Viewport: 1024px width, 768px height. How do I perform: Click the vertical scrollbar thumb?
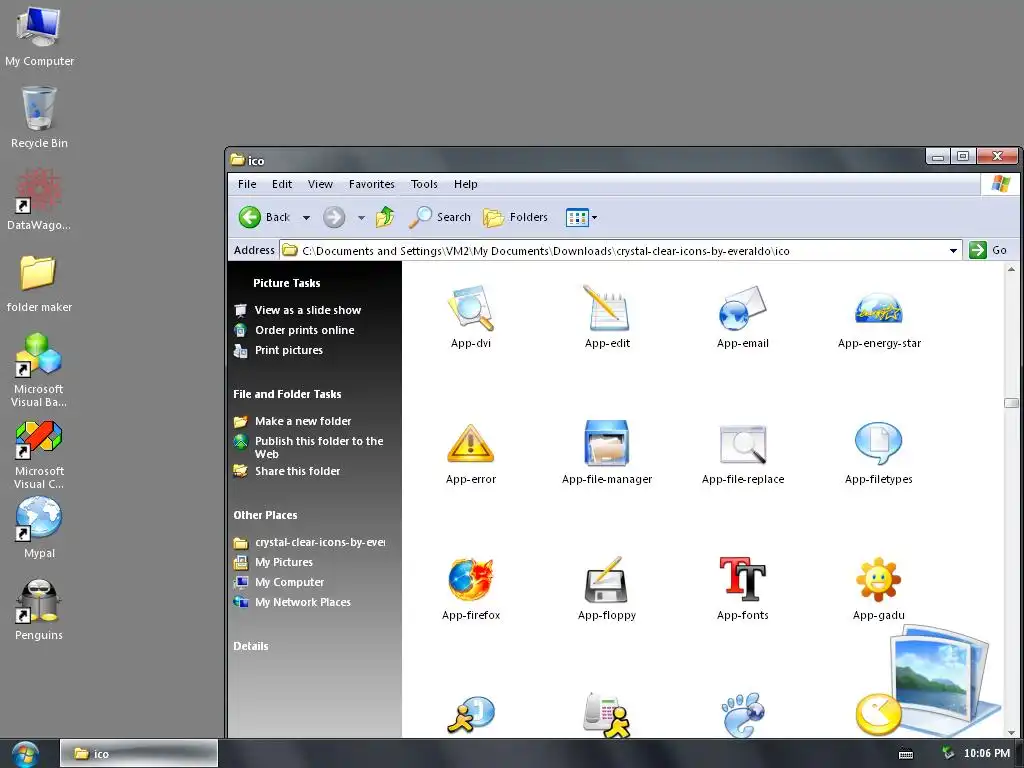click(1011, 403)
